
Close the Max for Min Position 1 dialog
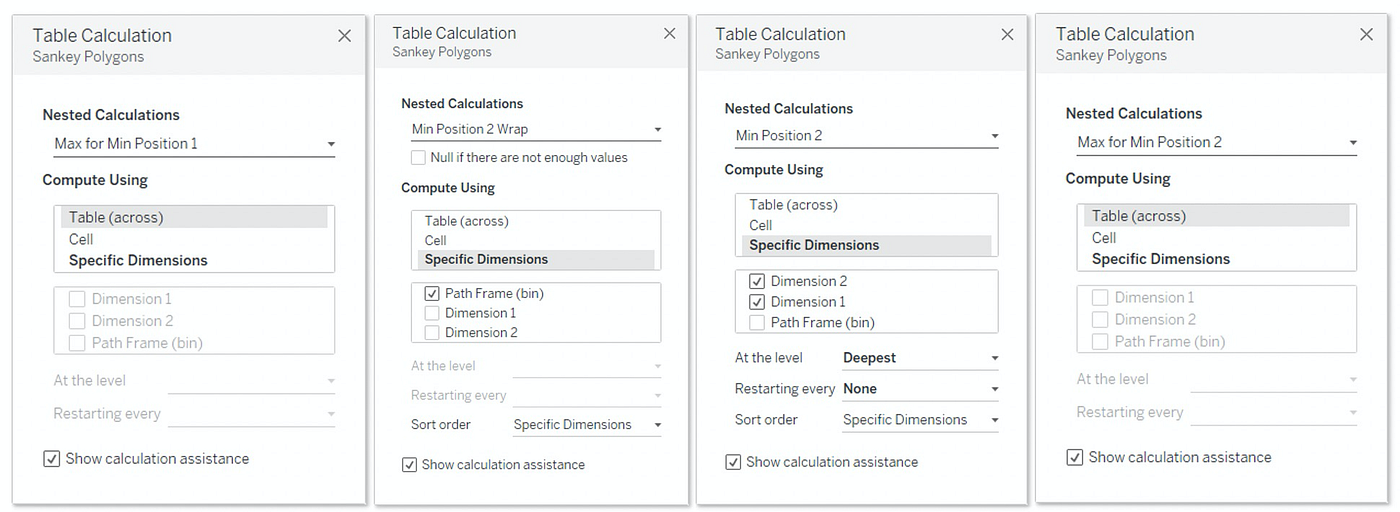[x=344, y=36]
